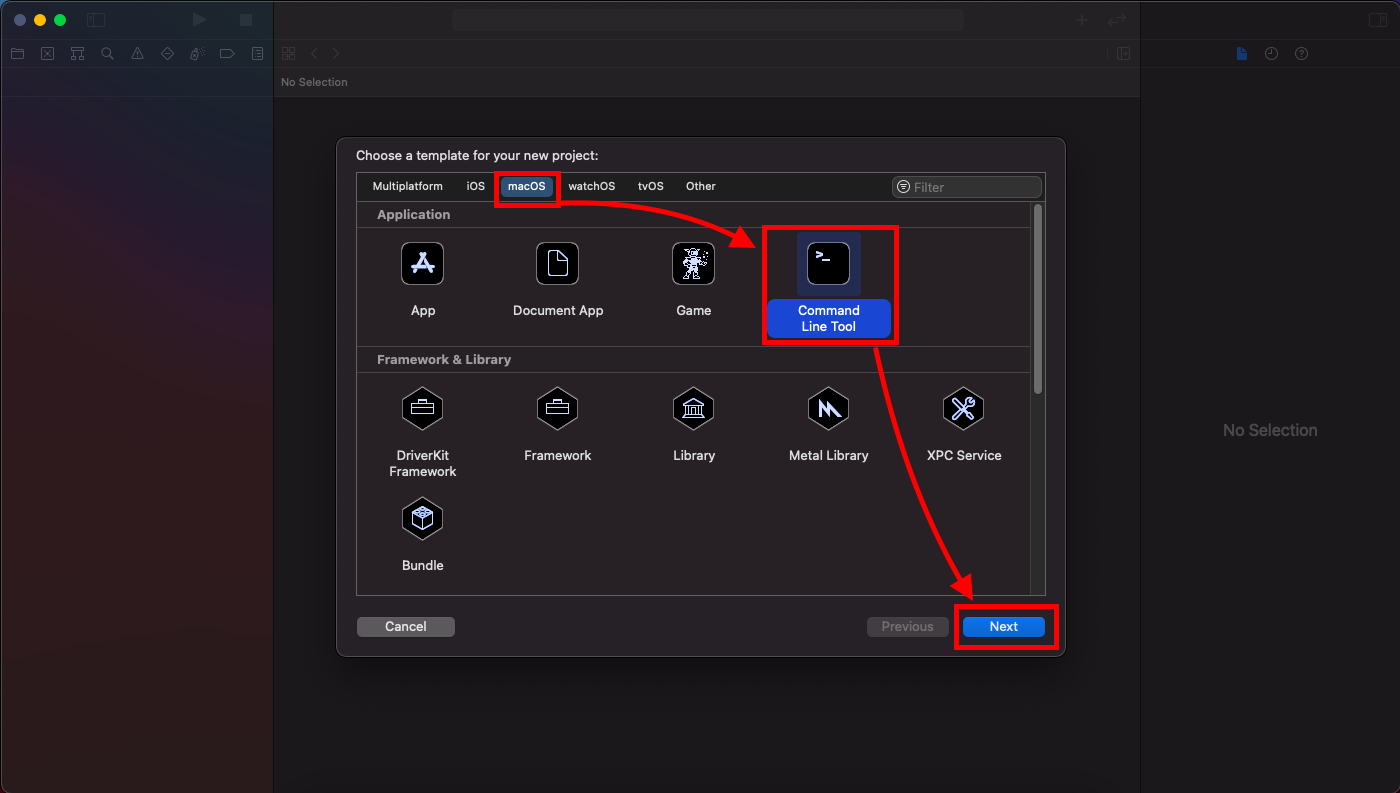Image resolution: width=1400 pixels, height=793 pixels.
Task: Choose the Game template
Action: pyautogui.click(x=693, y=280)
